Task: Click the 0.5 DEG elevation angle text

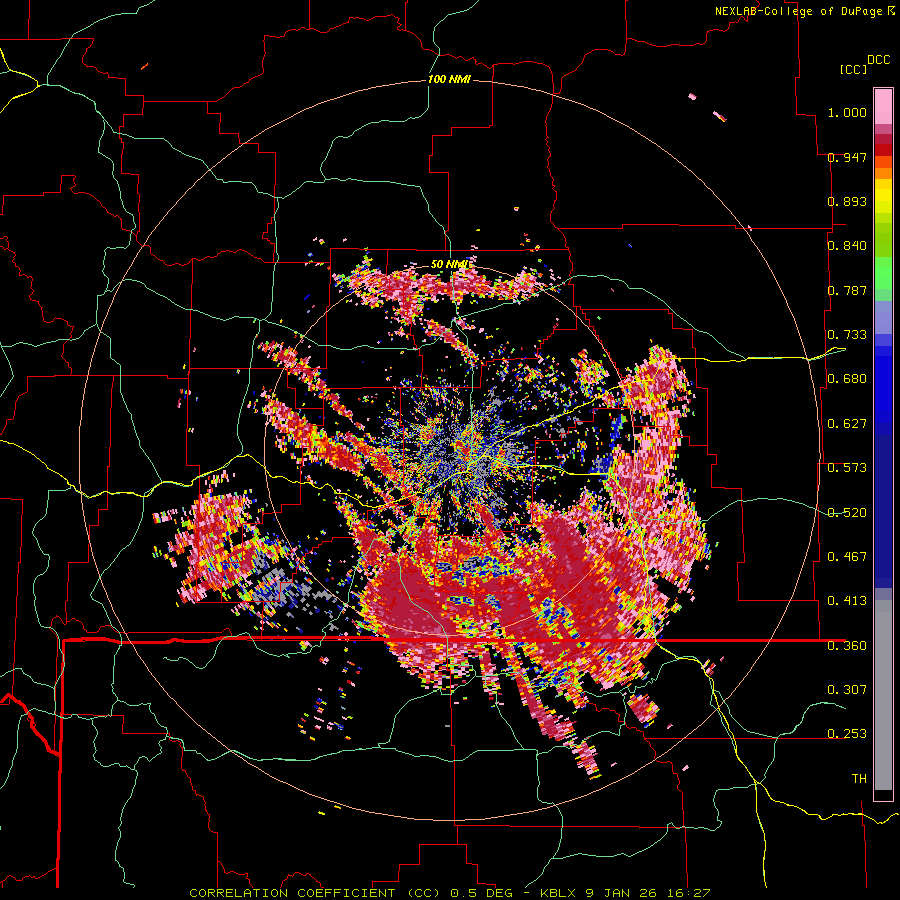Action: [x=481, y=893]
